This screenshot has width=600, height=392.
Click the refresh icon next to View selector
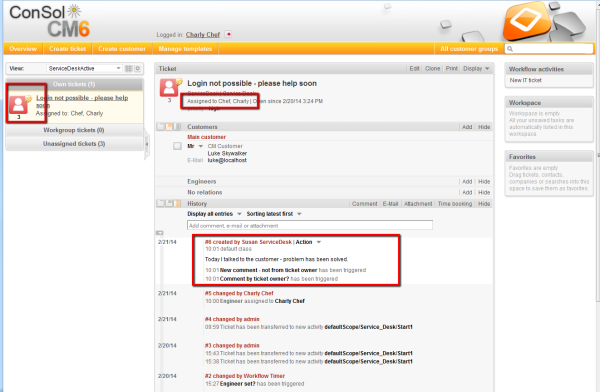(138, 69)
